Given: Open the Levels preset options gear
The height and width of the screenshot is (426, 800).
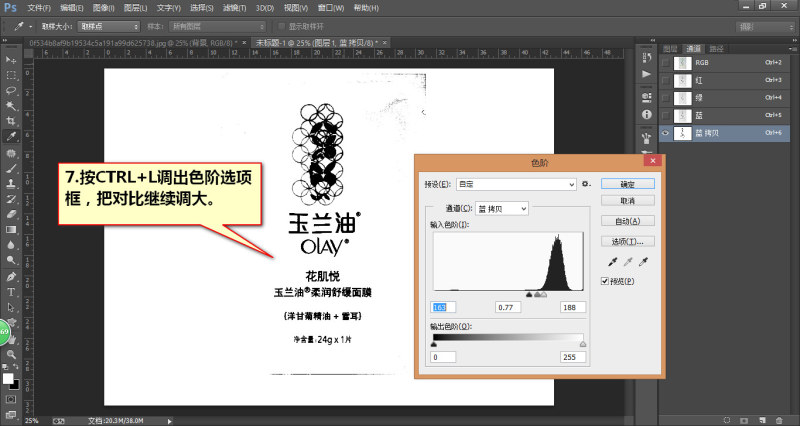Looking at the screenshot, I should [586, 184].
